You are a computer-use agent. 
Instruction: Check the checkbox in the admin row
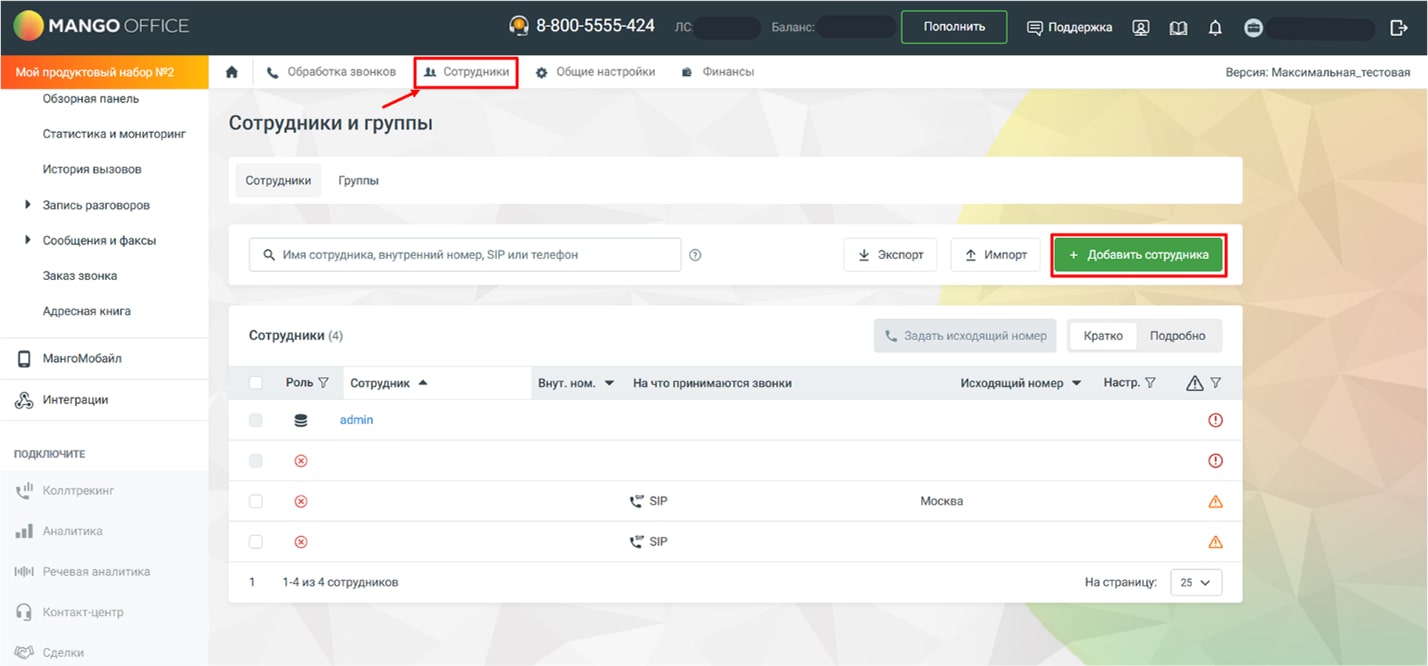click(256, 420)
